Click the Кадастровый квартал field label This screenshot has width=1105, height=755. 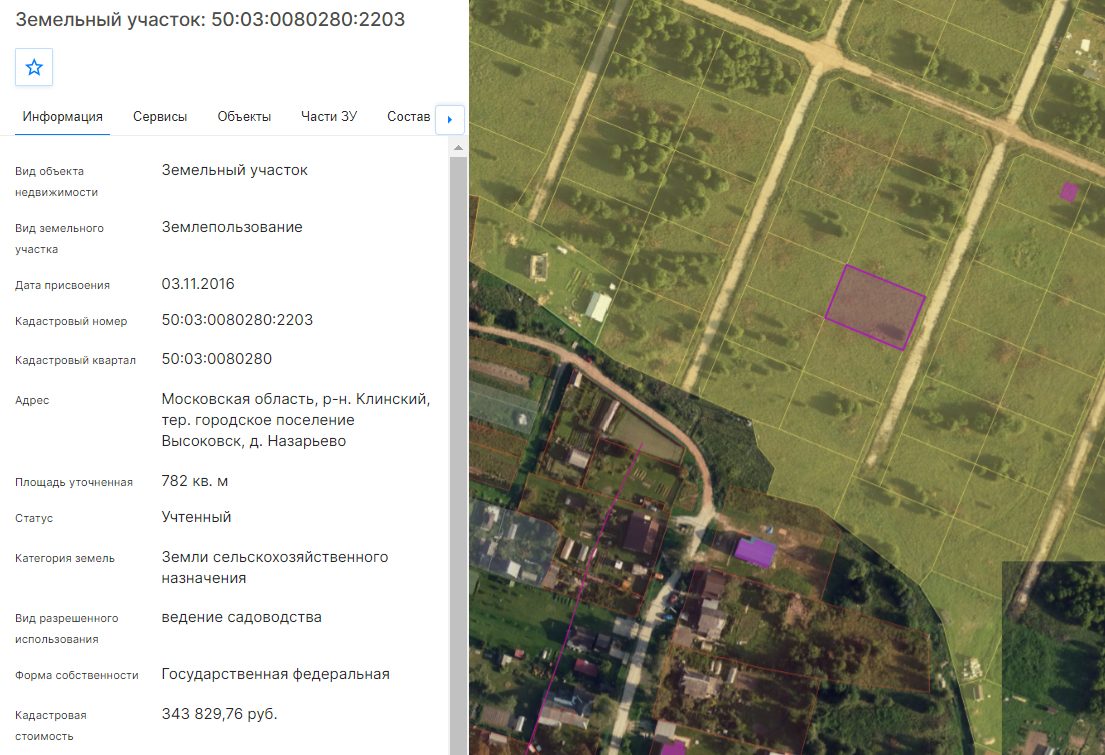coord(75,360)
